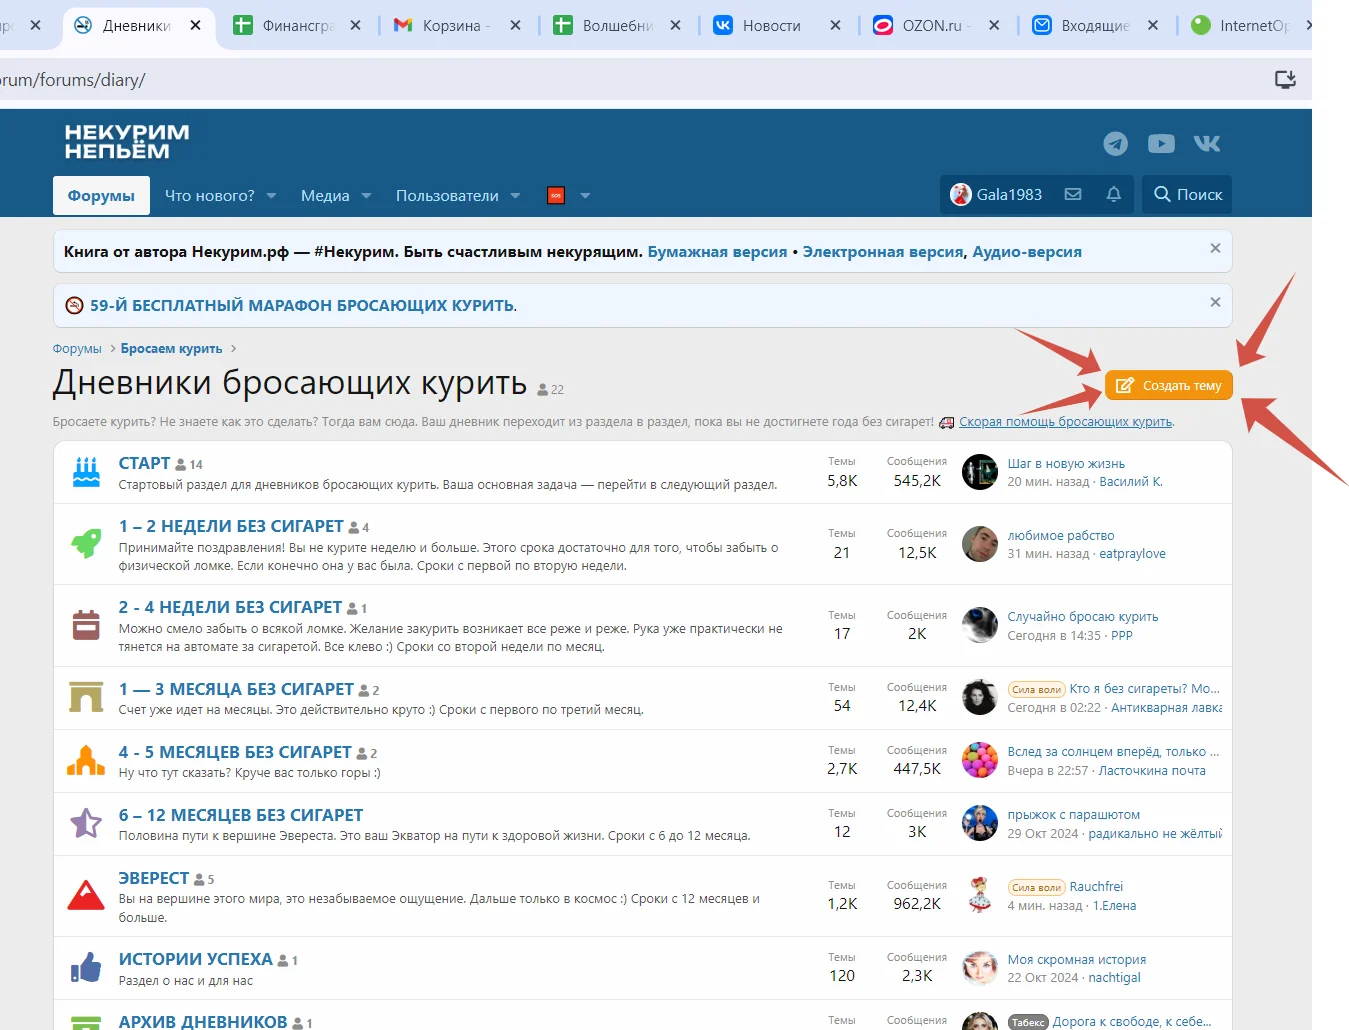The height and width of the screenshot is (1030, 1349).
Task: Close the Дневники browser tab
Action: click(x=196, y=25)
